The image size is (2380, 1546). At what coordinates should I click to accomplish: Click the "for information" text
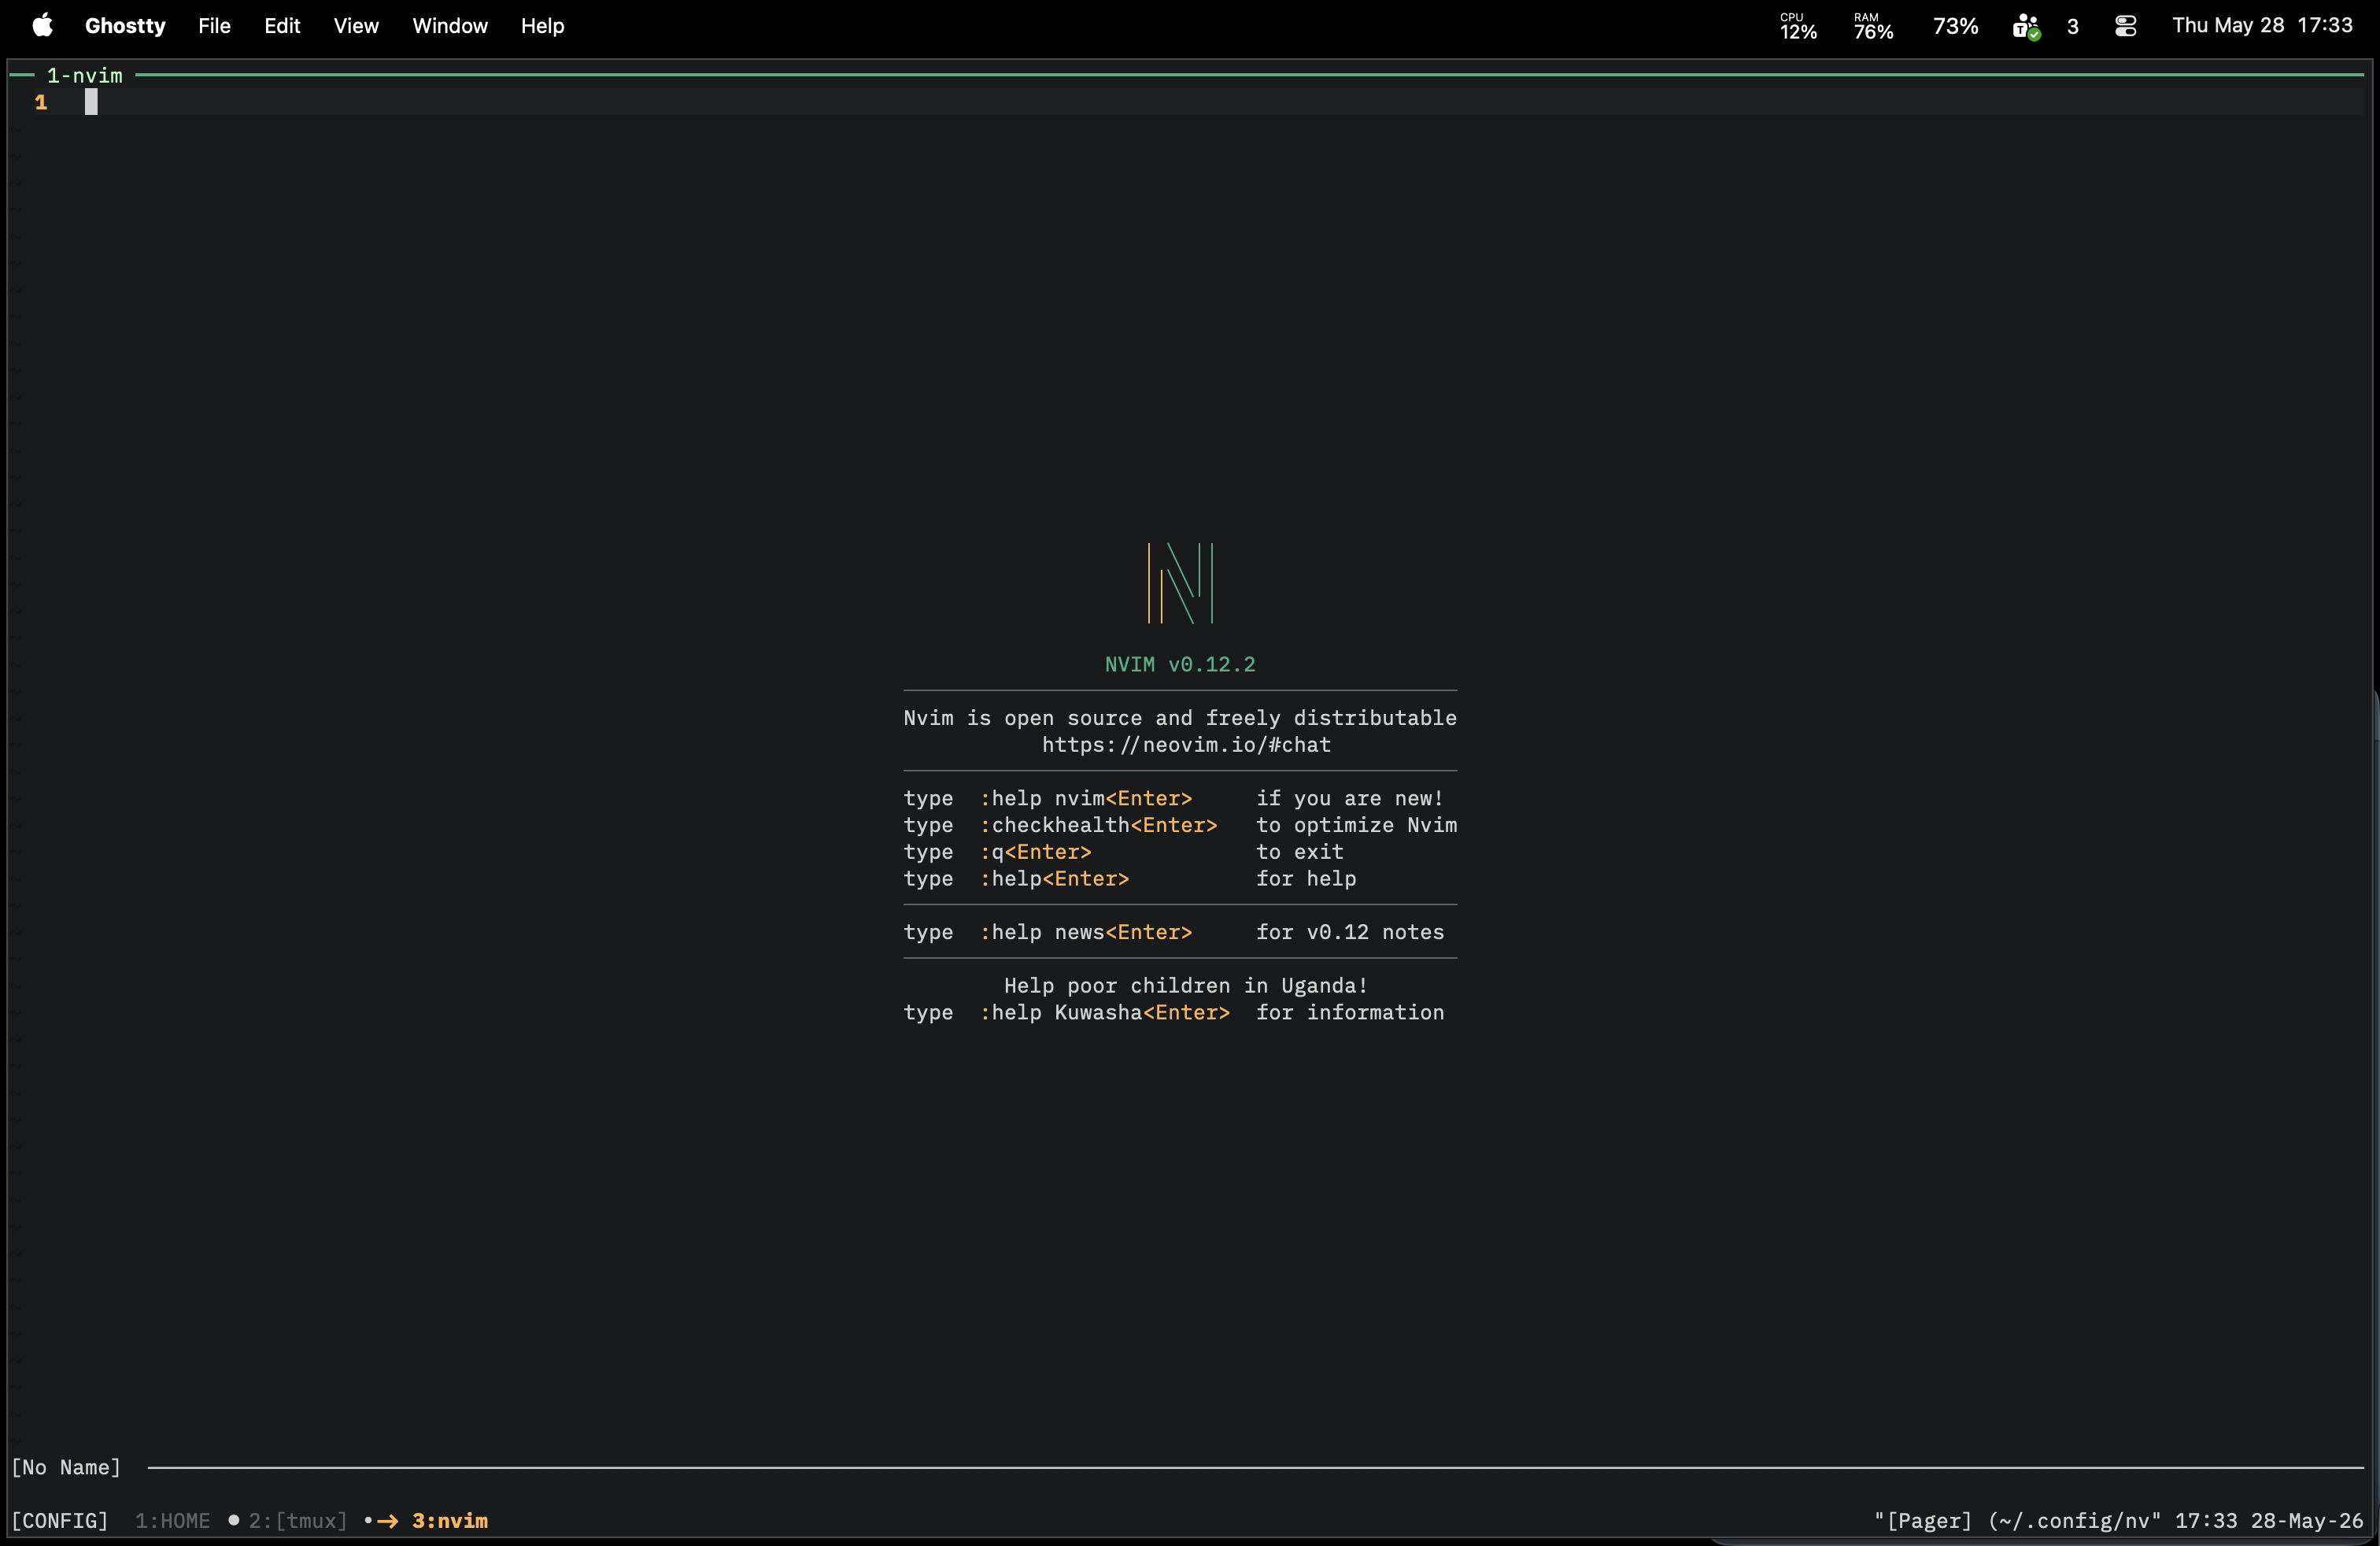tap(1350, 1013)
